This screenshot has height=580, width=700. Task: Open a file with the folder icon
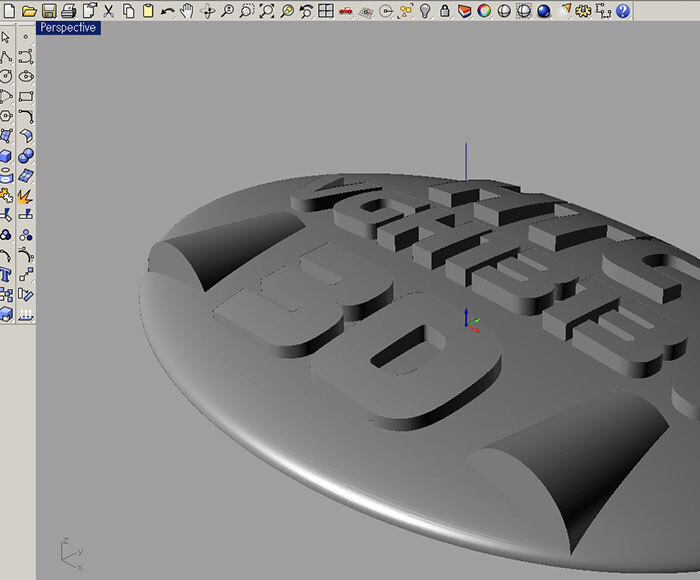tap(28, 11)
